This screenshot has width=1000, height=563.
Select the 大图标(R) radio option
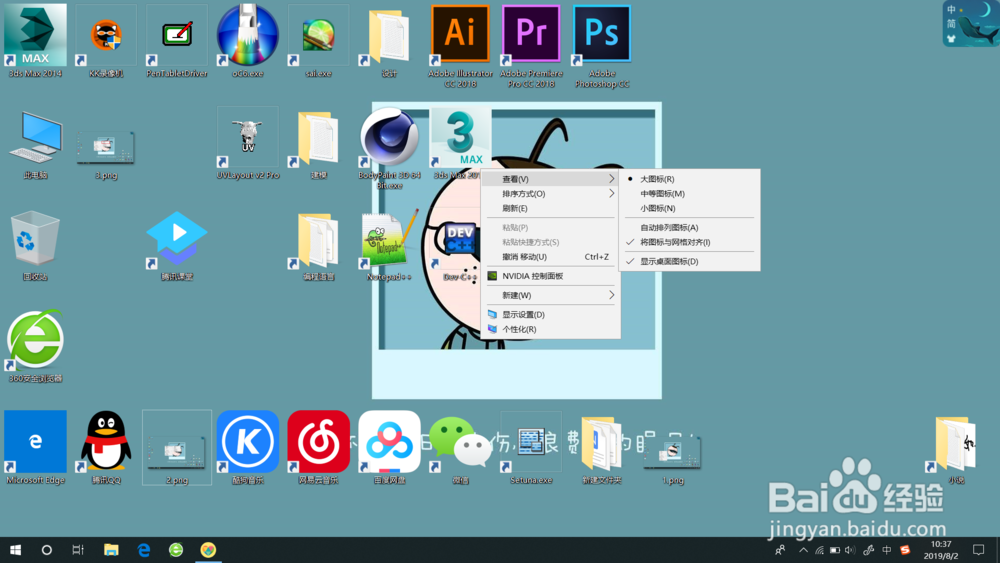(689, 179)
